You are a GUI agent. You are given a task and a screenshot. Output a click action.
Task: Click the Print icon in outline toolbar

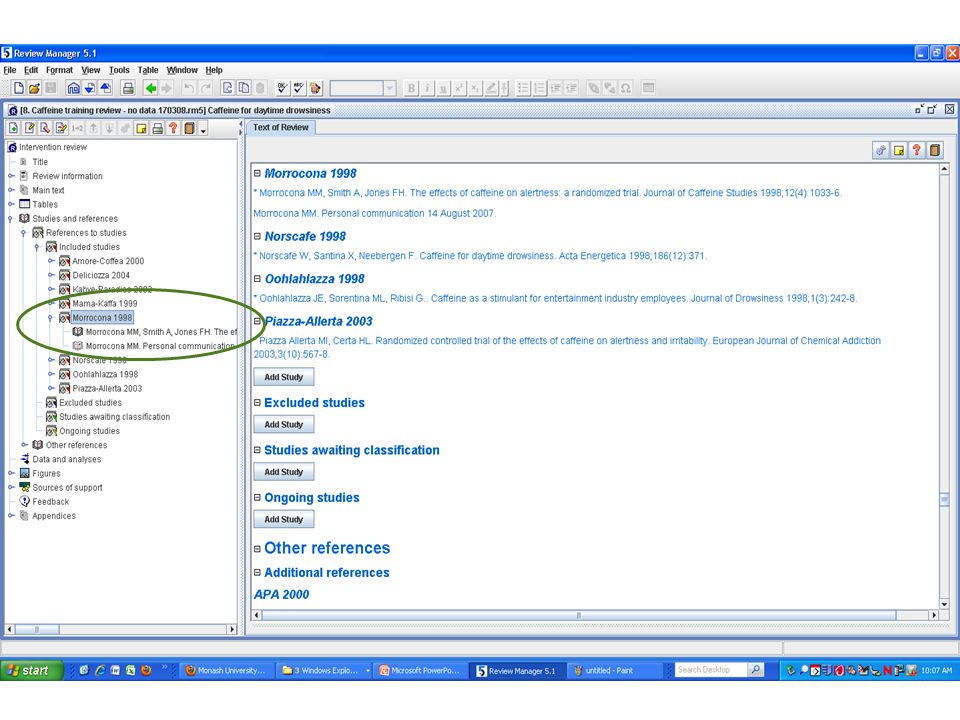(x=157, y=128)
